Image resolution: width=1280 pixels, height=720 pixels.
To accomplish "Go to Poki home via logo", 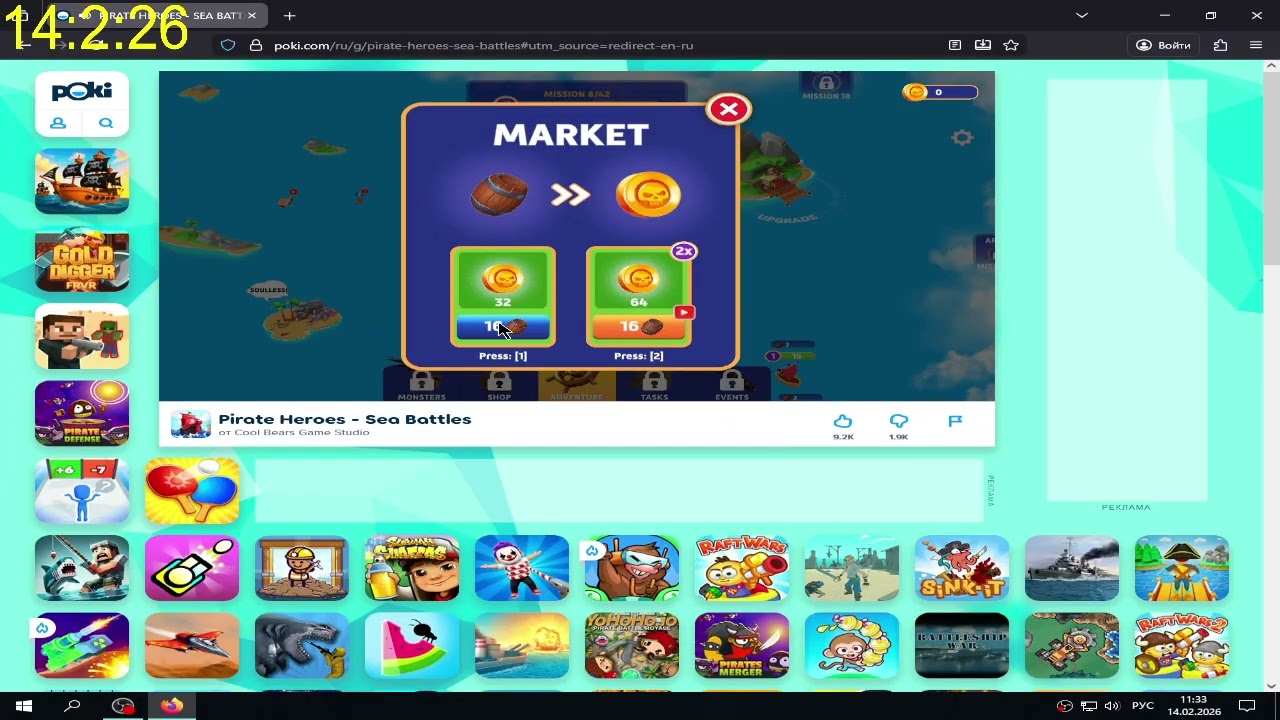I will tap(82, 91).
